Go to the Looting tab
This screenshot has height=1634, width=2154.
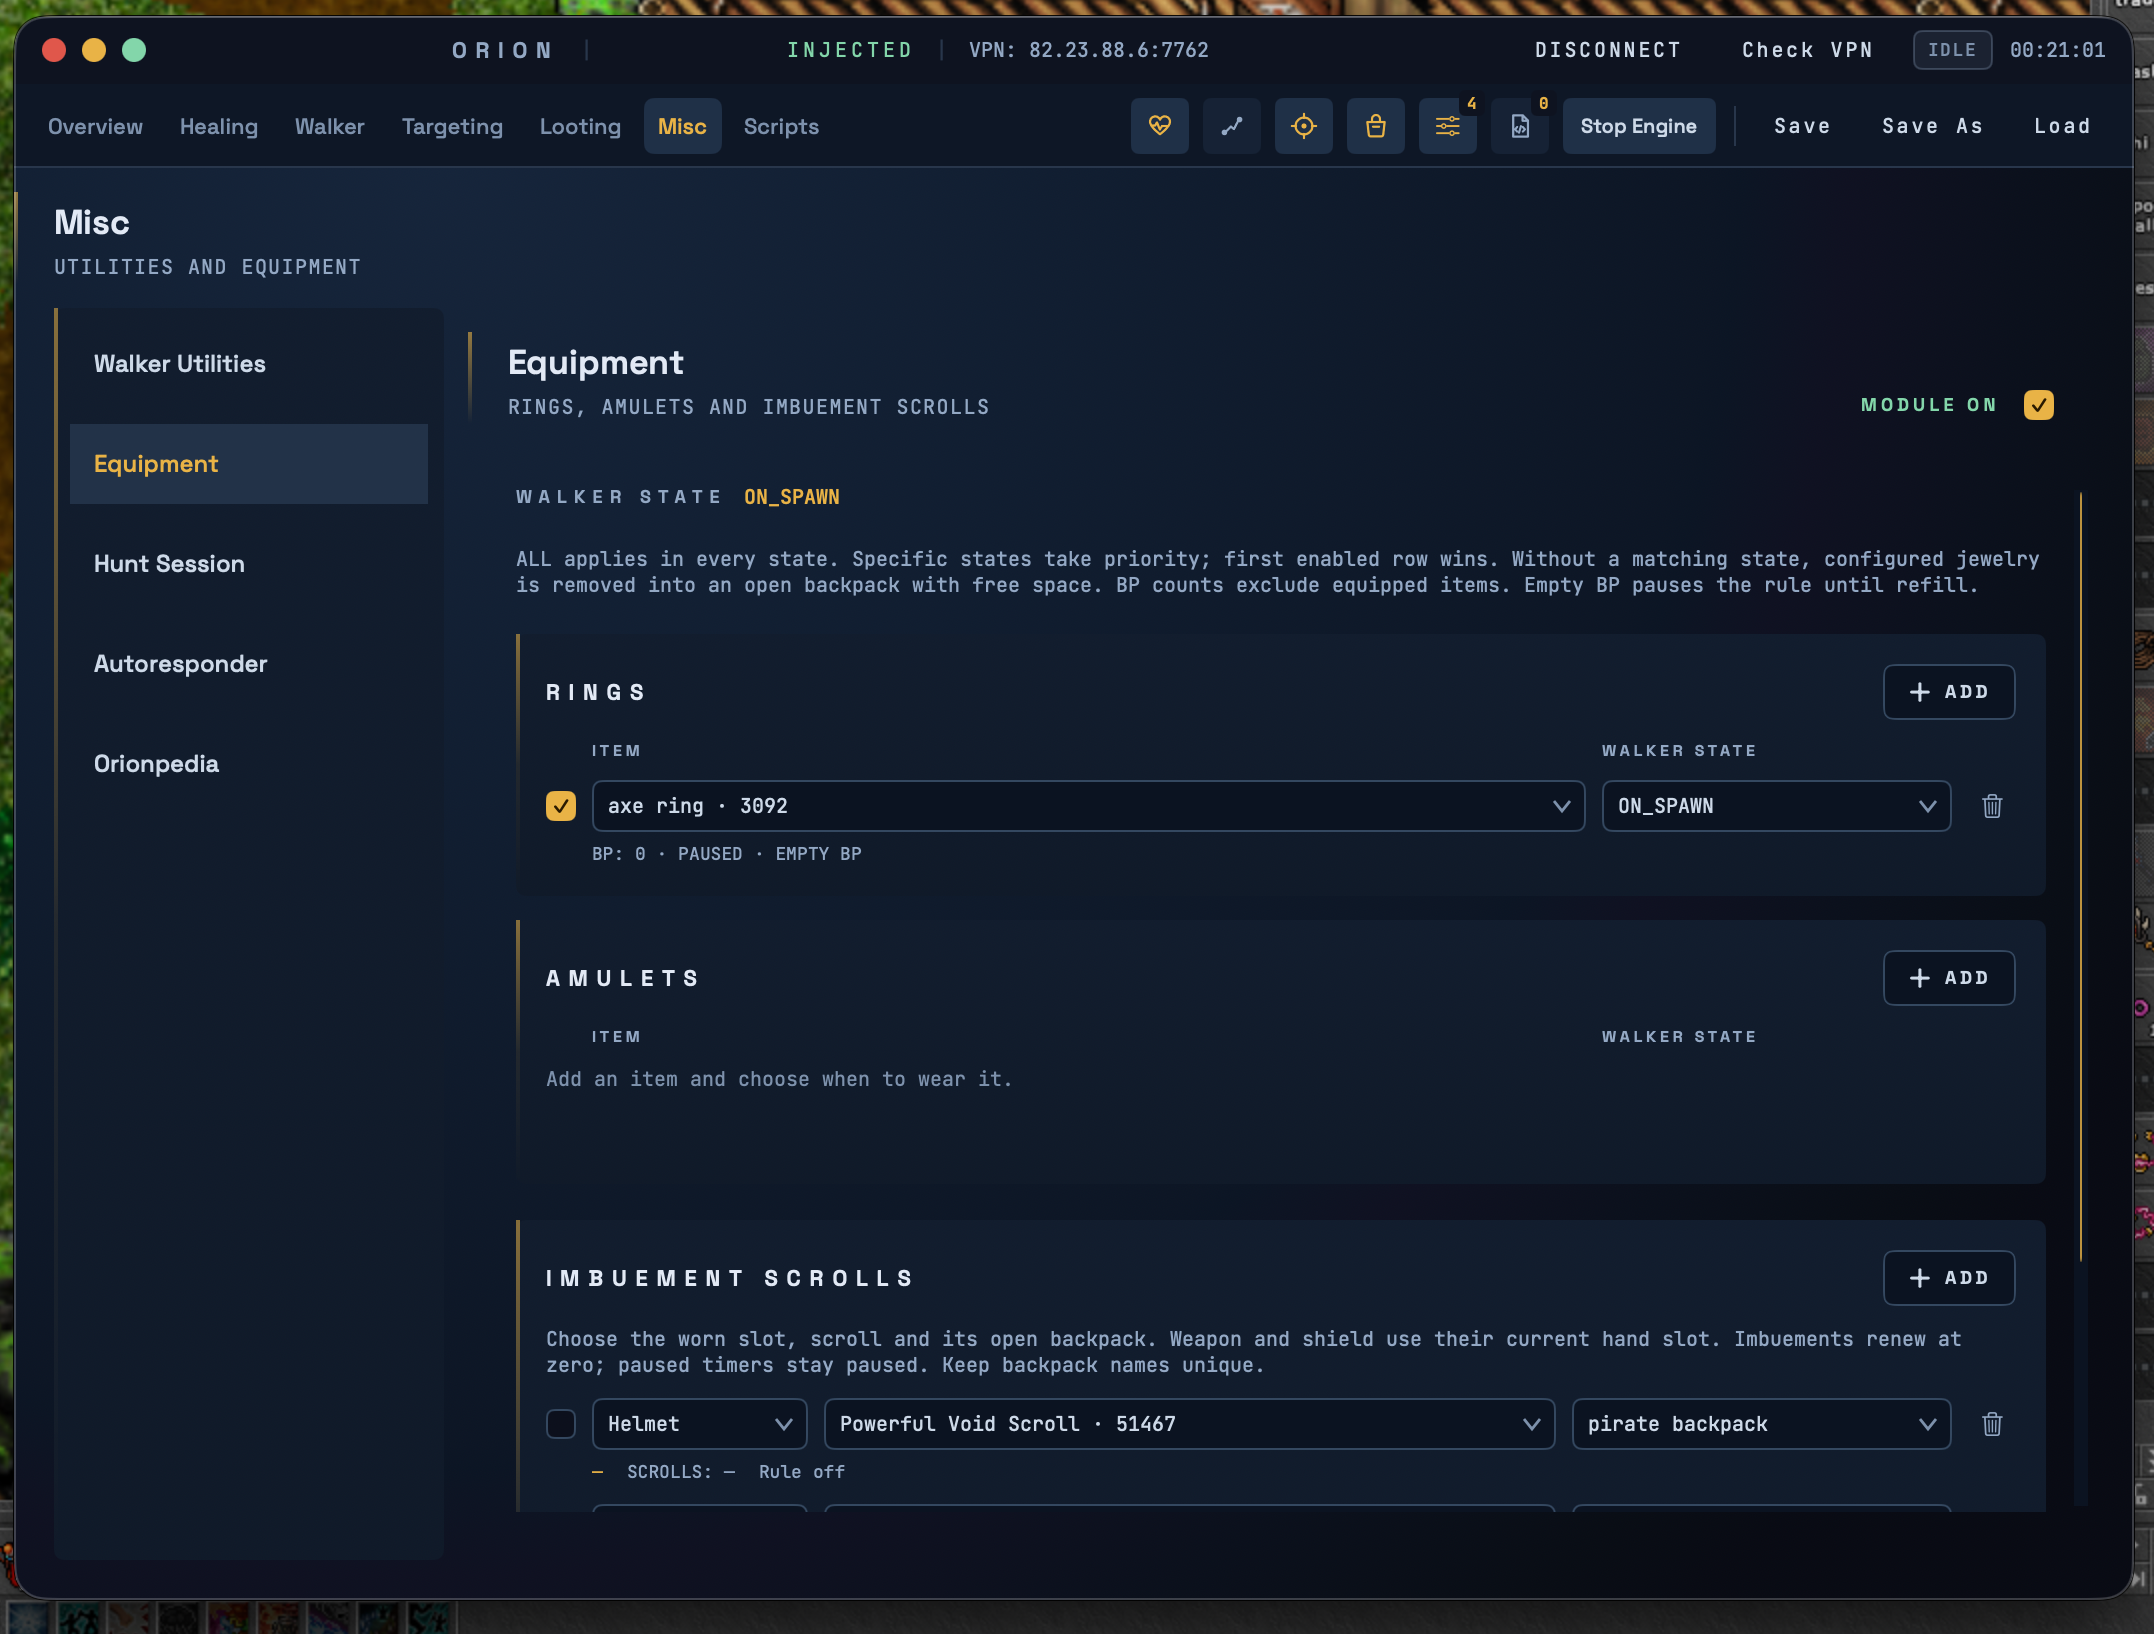point(580,126)
